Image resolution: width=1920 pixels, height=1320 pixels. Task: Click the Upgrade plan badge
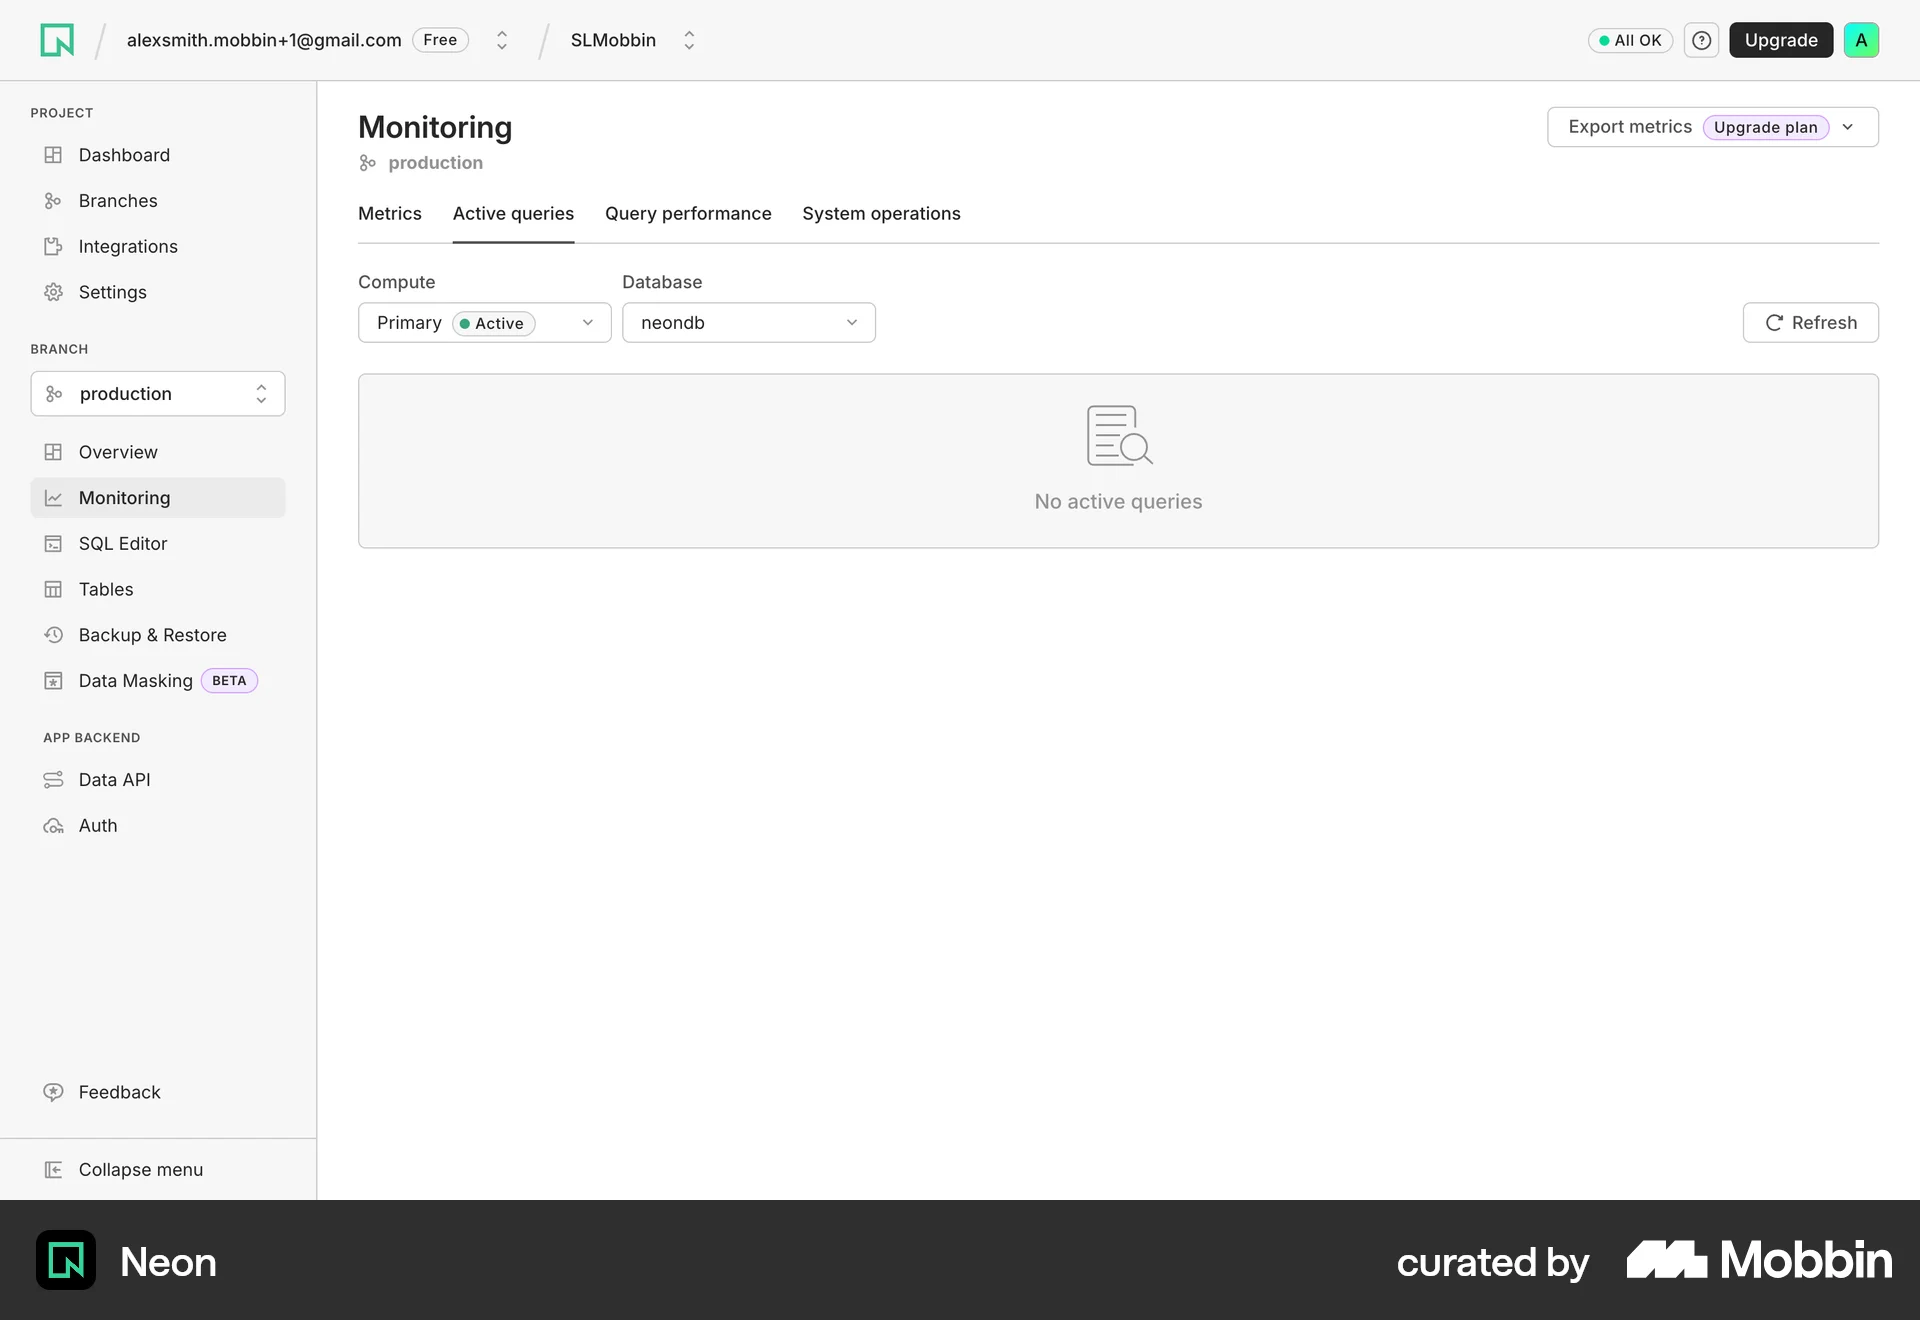point(1765,127)
